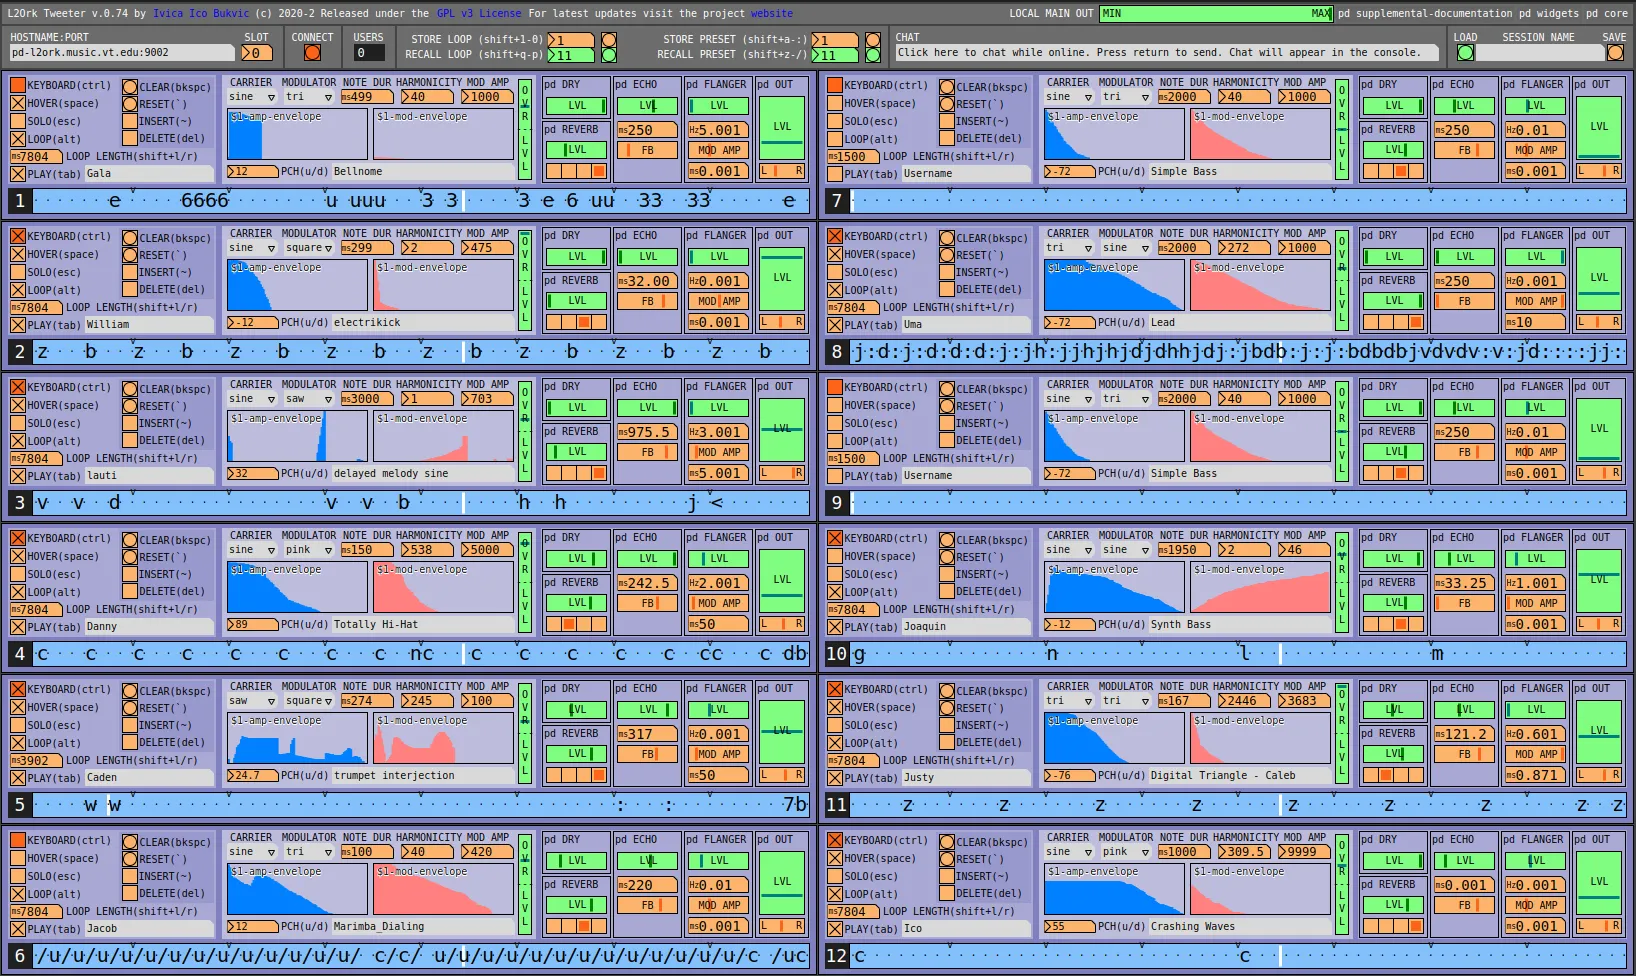Open the tri carrier dropdown in track 8
This screenshot has width=1636, height=976.
[1069, 248]
